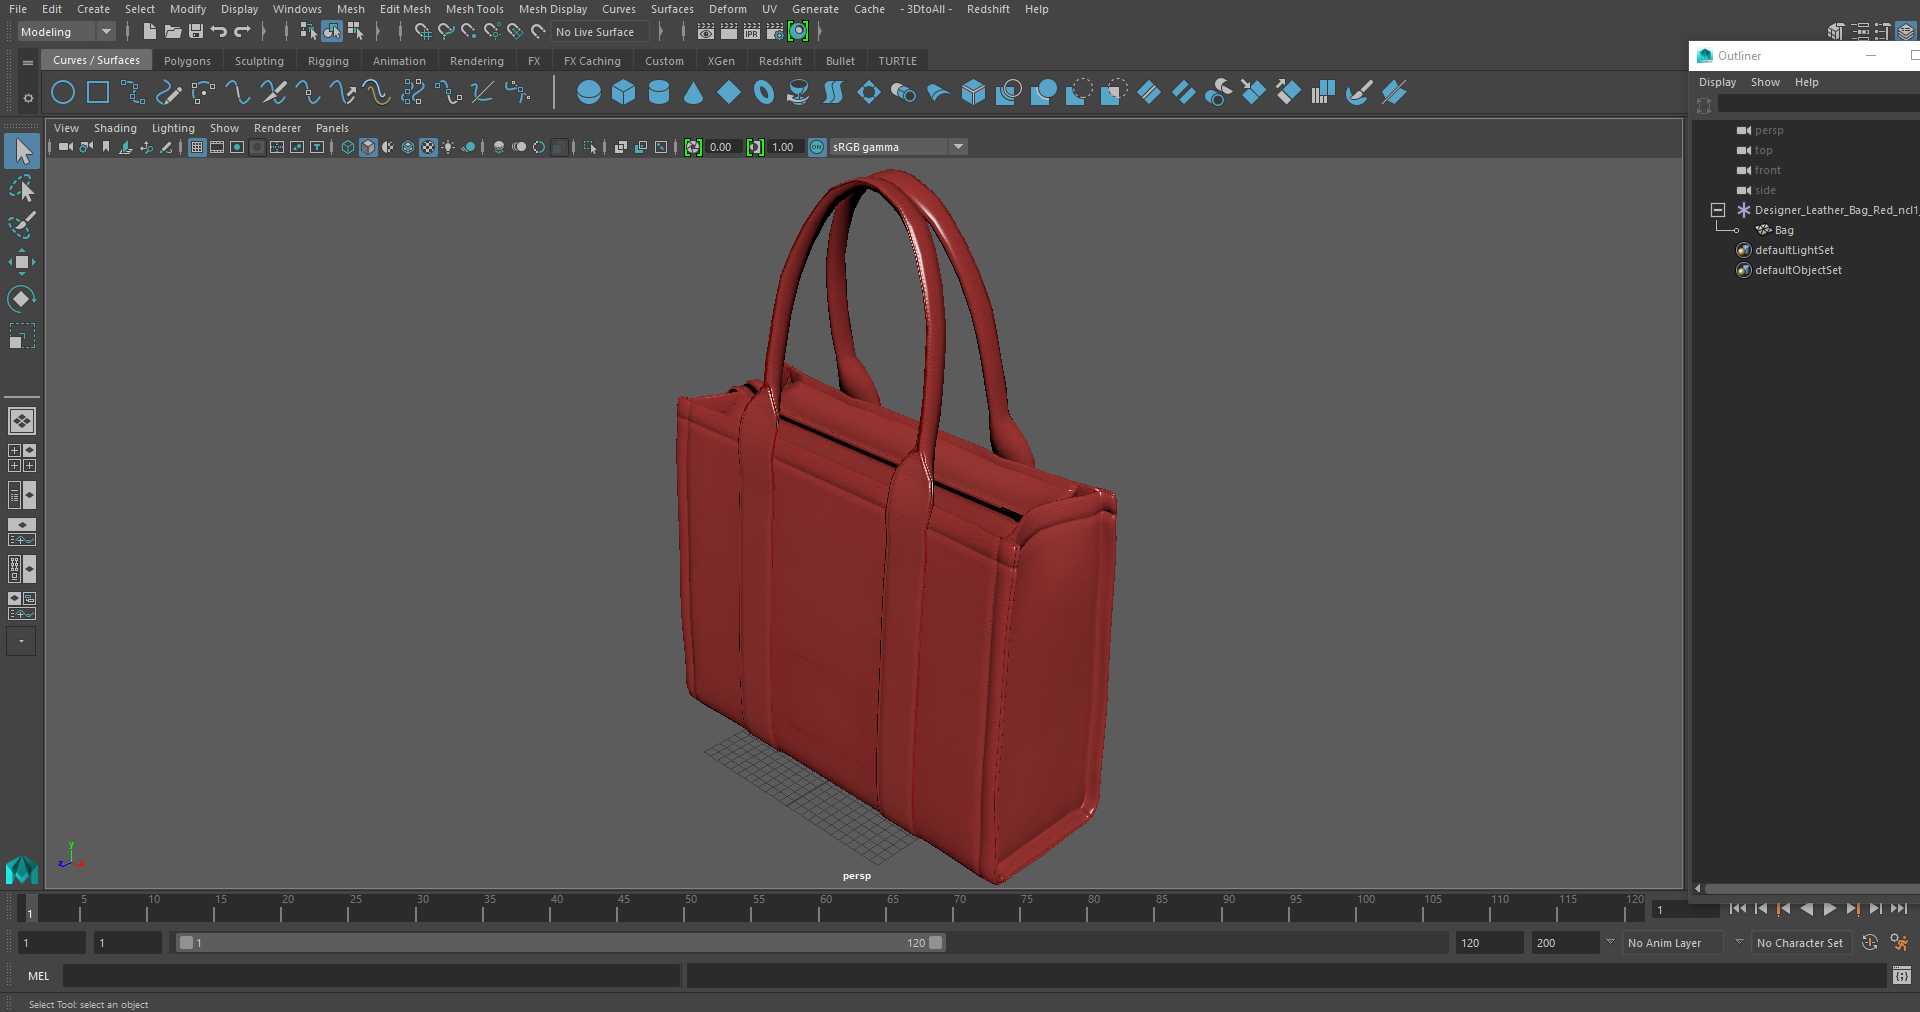Select the NURBS Square tool on shelf
The height and width of the screenshot is (1012, 1920).
98,93
